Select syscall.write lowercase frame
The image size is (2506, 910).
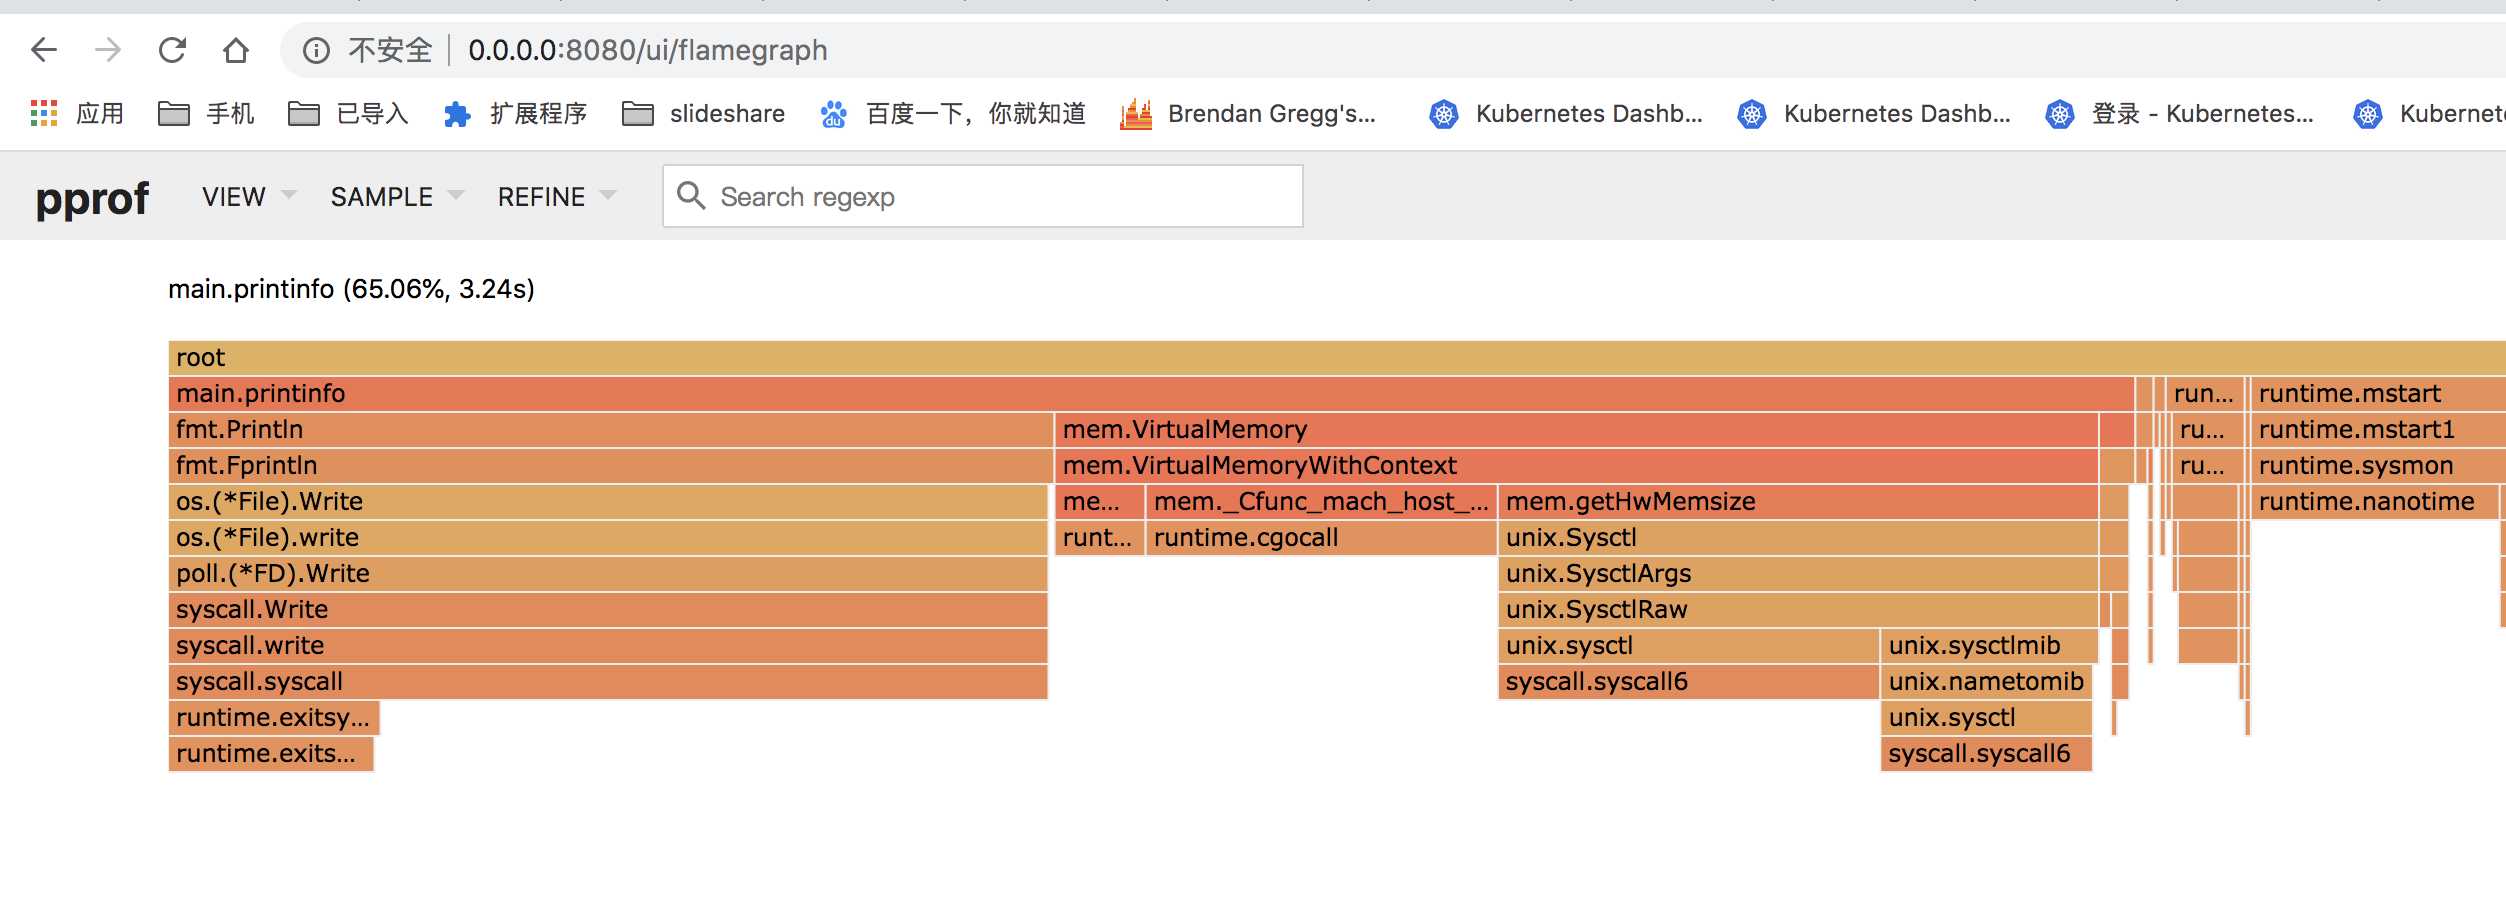coord(608,645)
